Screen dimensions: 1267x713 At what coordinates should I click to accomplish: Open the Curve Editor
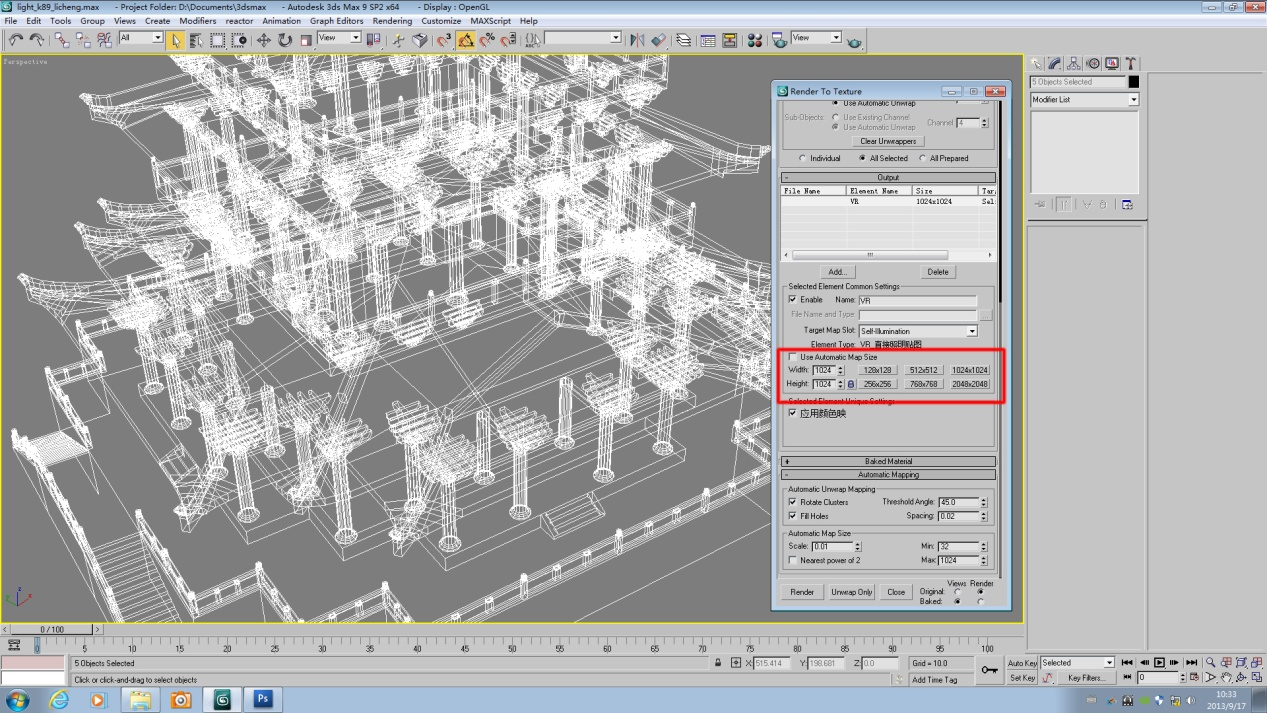click(708, 40)
